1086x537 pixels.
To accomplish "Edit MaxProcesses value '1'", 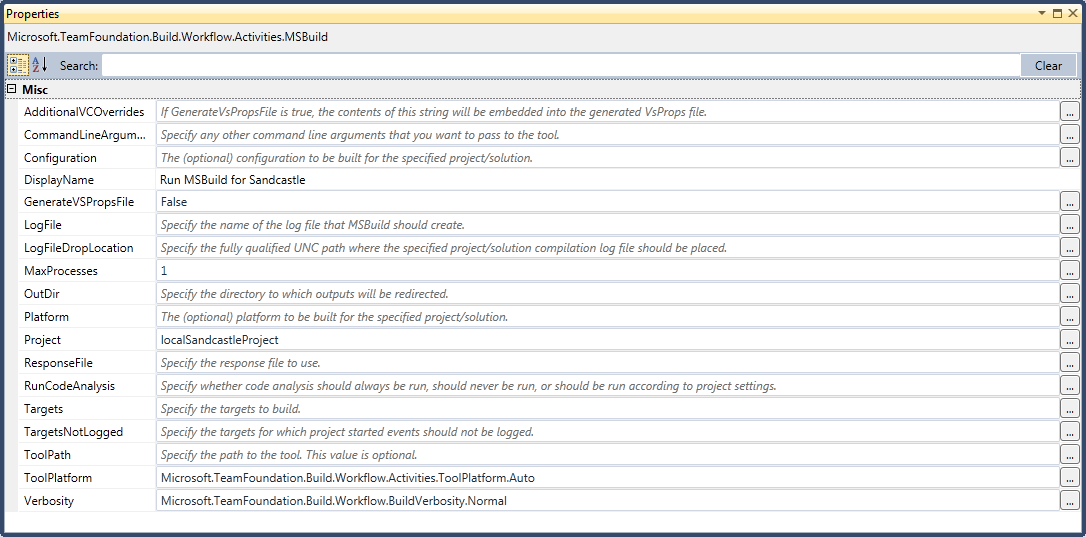I will 607,270.
